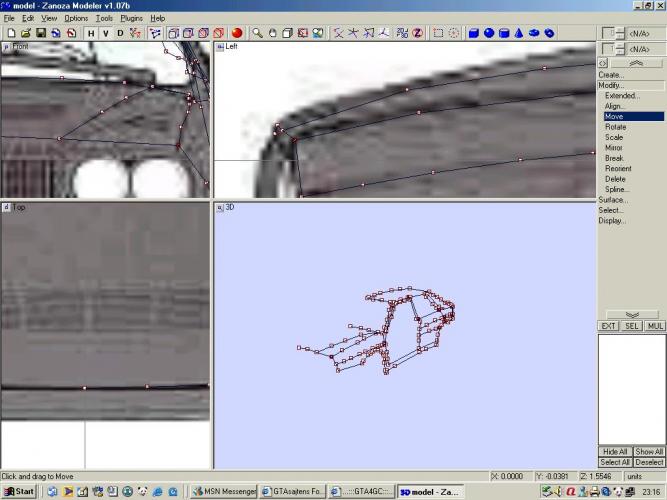The height and width of the screenshot is (500, 667).
Task: Toggle the D axis lock button
Action: pyautogui.click(x=121, y=33)
